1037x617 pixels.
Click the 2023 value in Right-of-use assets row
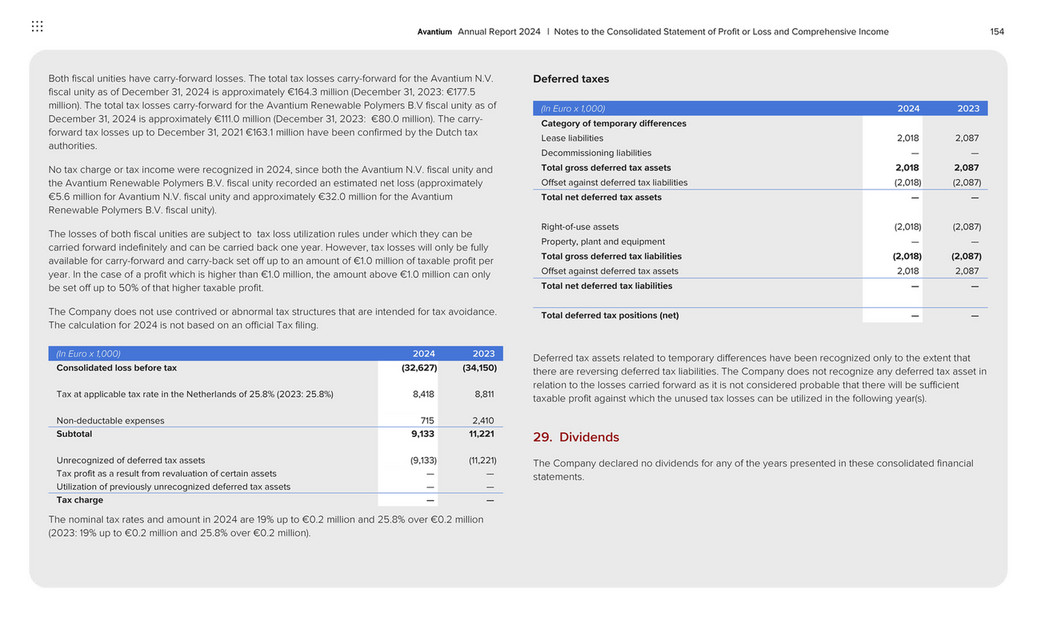(967, 227)
